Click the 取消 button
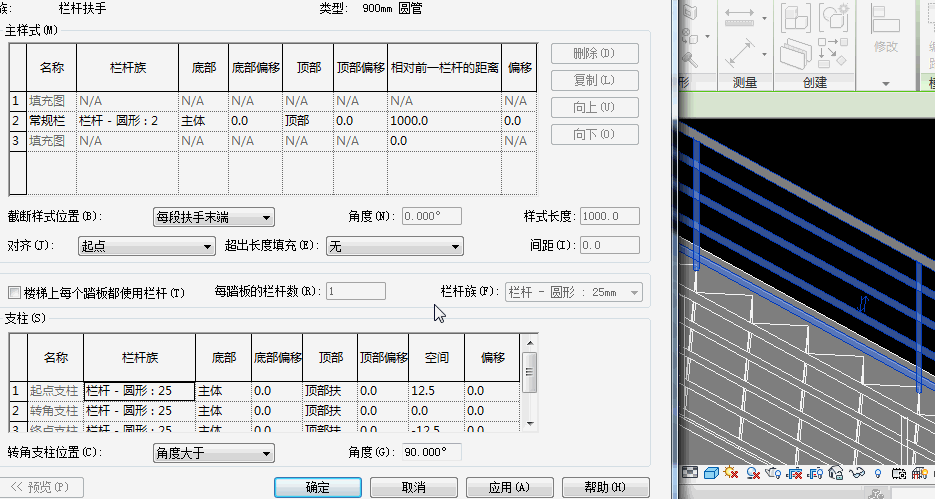The image size is (935, 499). [x=414, y=487]
